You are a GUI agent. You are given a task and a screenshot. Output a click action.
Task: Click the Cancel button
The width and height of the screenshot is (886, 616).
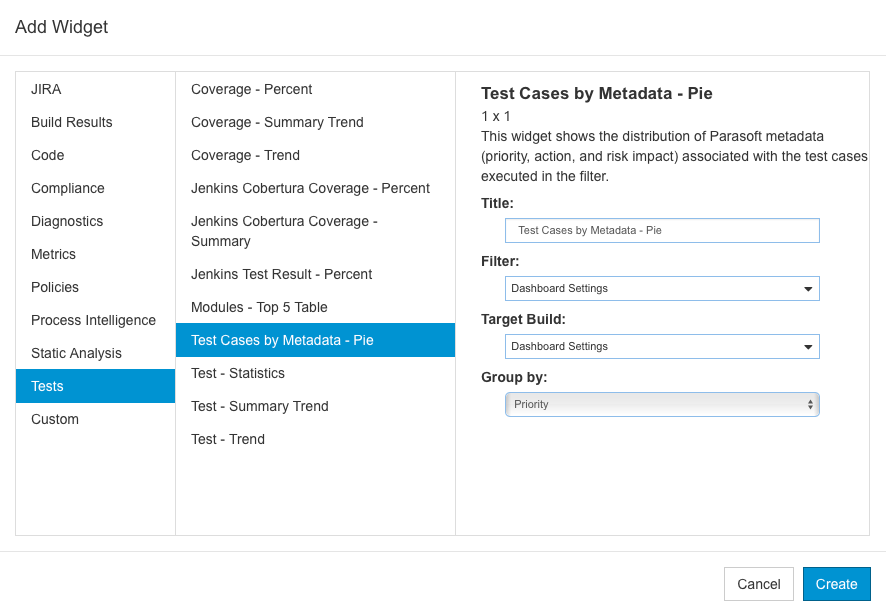(x=758, y=584)
